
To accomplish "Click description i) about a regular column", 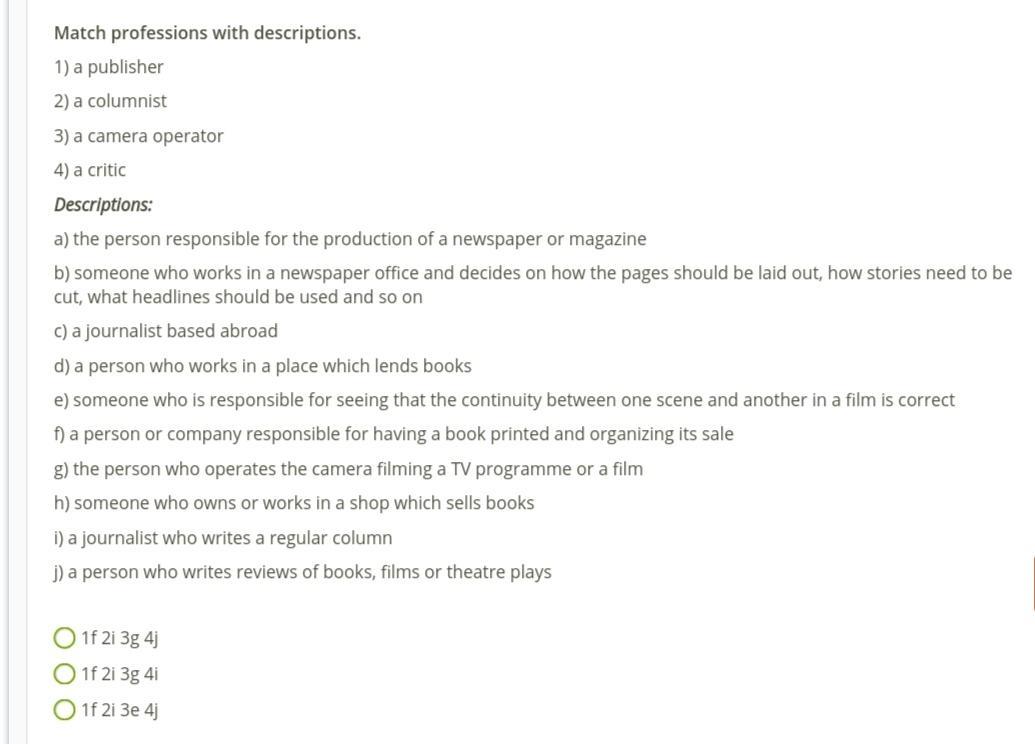I will [223, 538].
